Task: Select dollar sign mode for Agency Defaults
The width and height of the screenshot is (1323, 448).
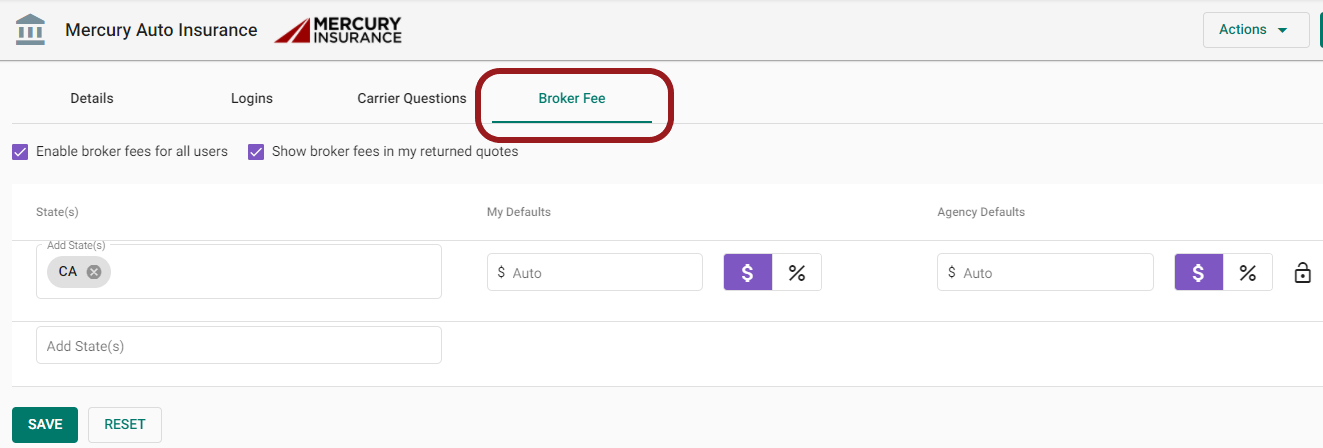Action: 1198,272
